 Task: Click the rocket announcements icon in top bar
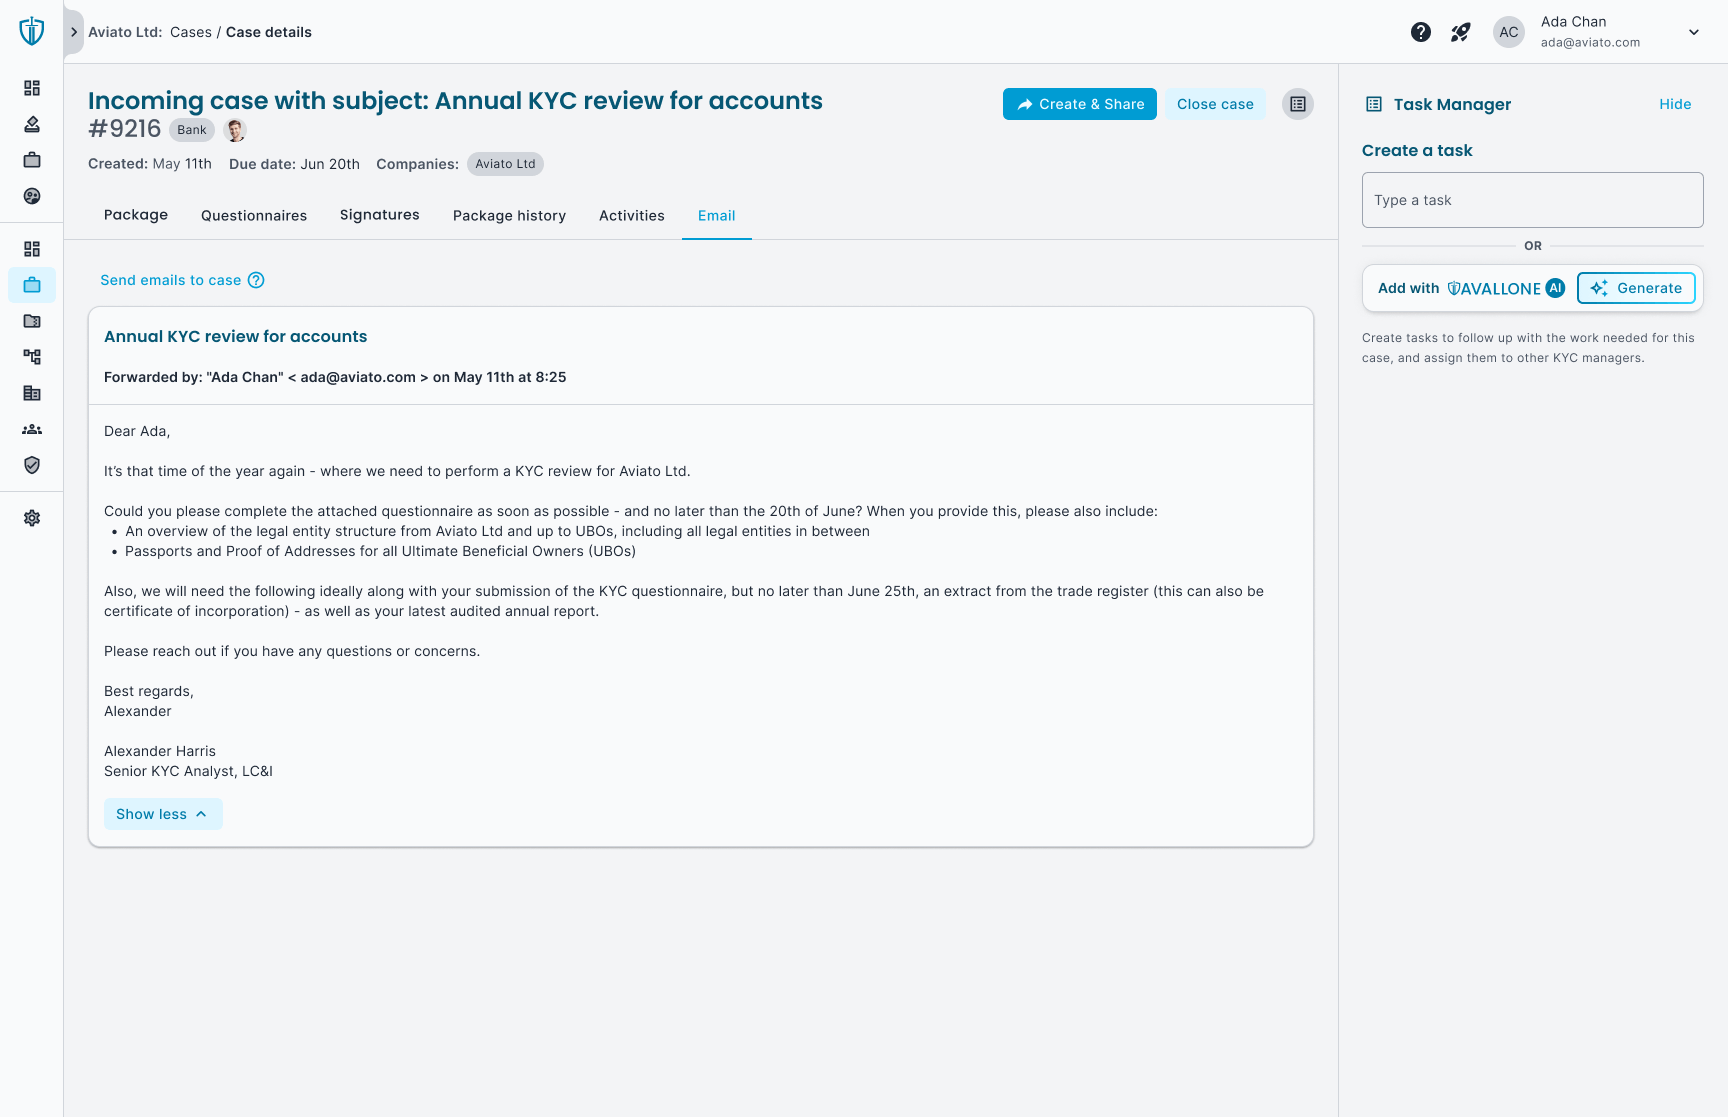(x=1460, y=31)
